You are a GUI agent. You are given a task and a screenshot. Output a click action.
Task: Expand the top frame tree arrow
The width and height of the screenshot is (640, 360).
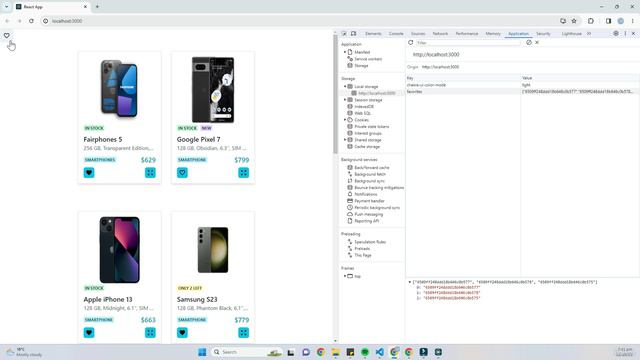click(345, 276)
